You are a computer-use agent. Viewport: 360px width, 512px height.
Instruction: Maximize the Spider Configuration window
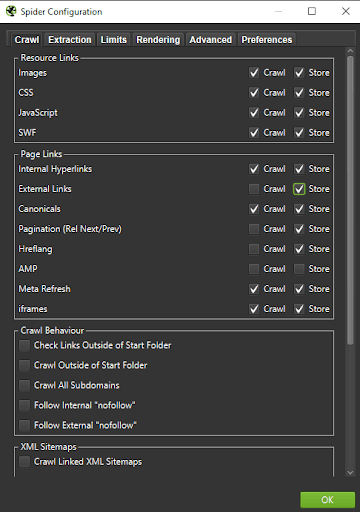[x=312, y=11]
